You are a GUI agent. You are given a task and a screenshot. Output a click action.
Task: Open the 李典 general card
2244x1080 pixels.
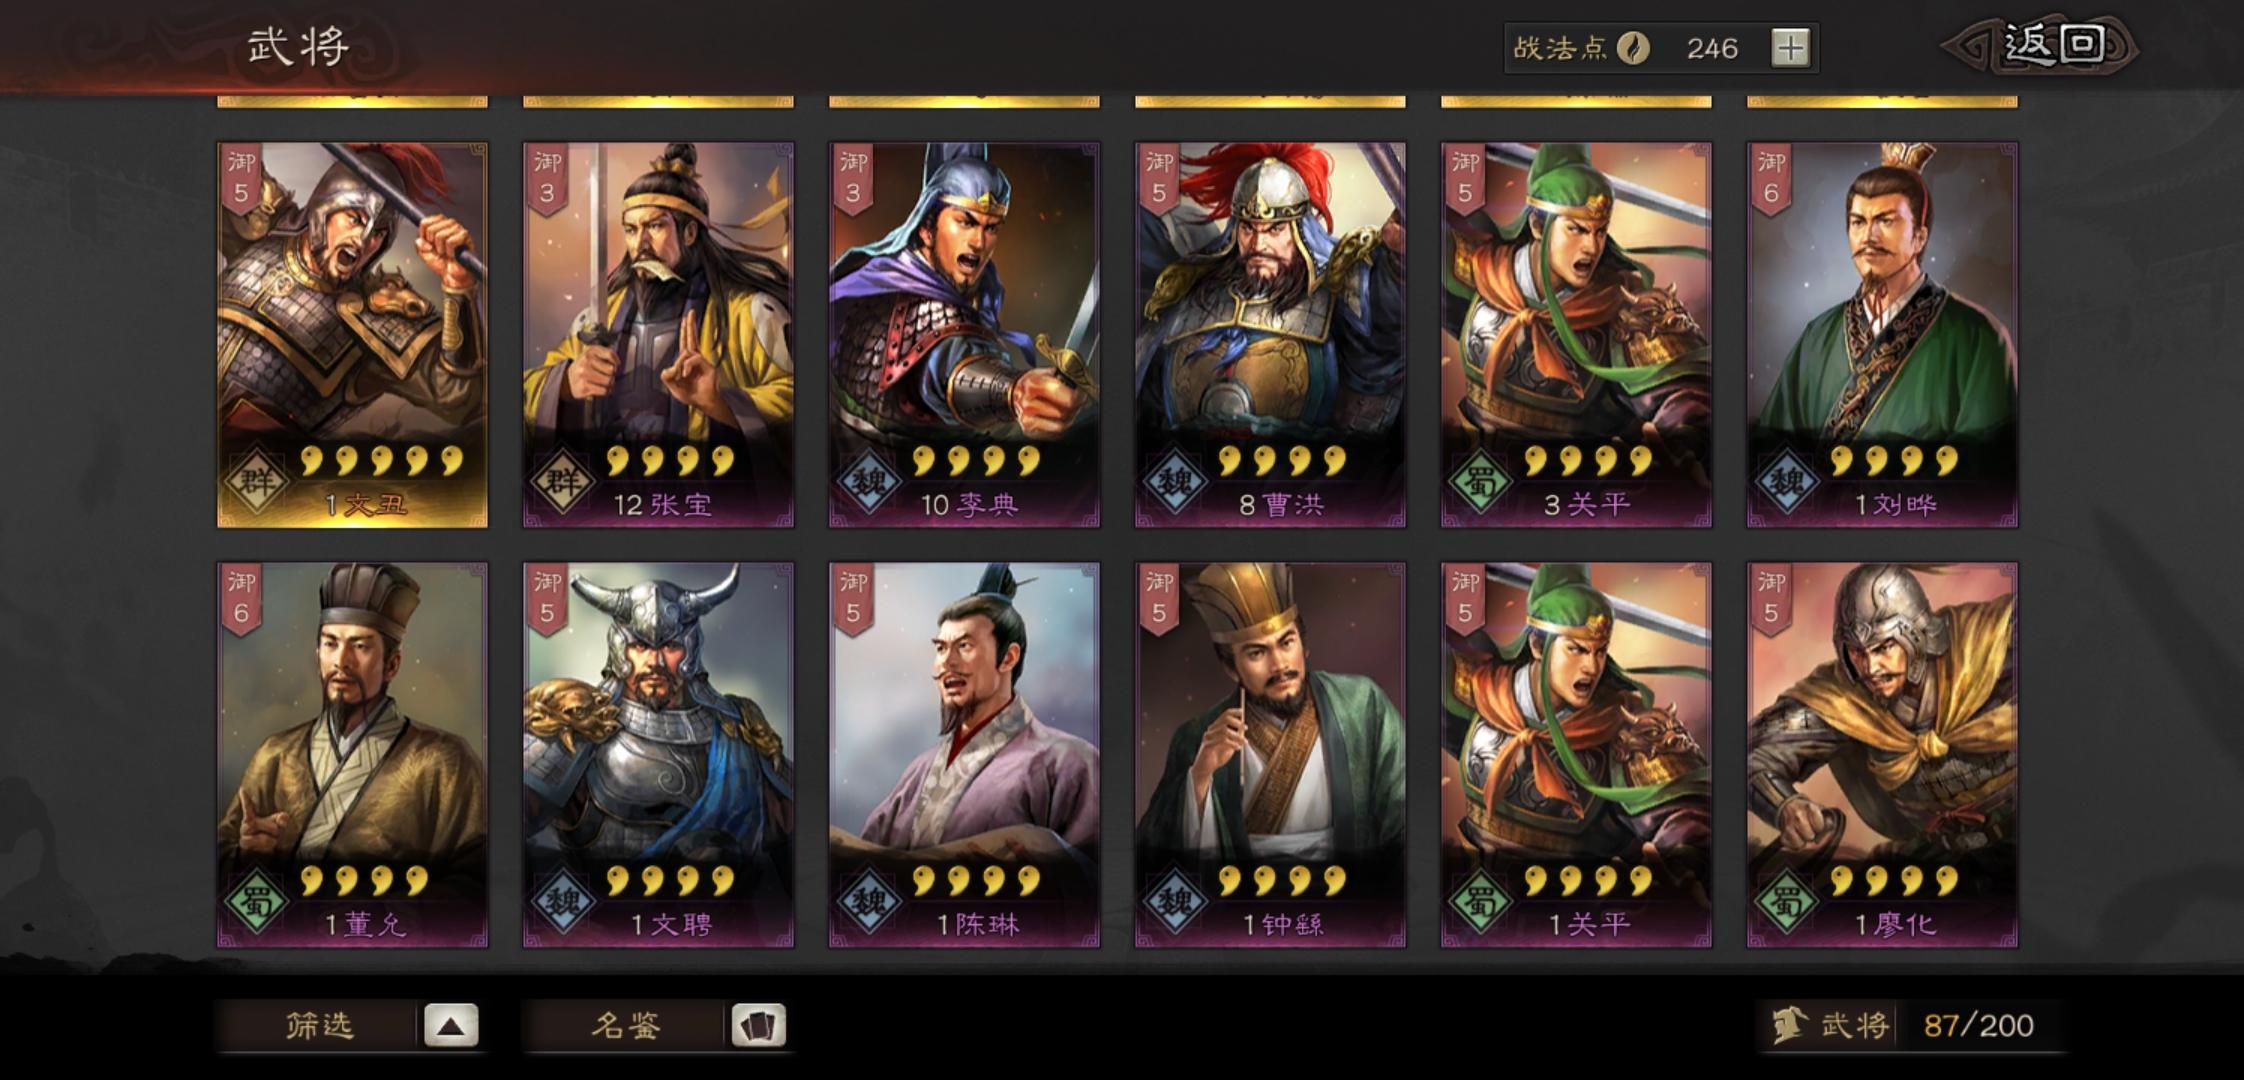pyautogui.click(x=965, y=335)
